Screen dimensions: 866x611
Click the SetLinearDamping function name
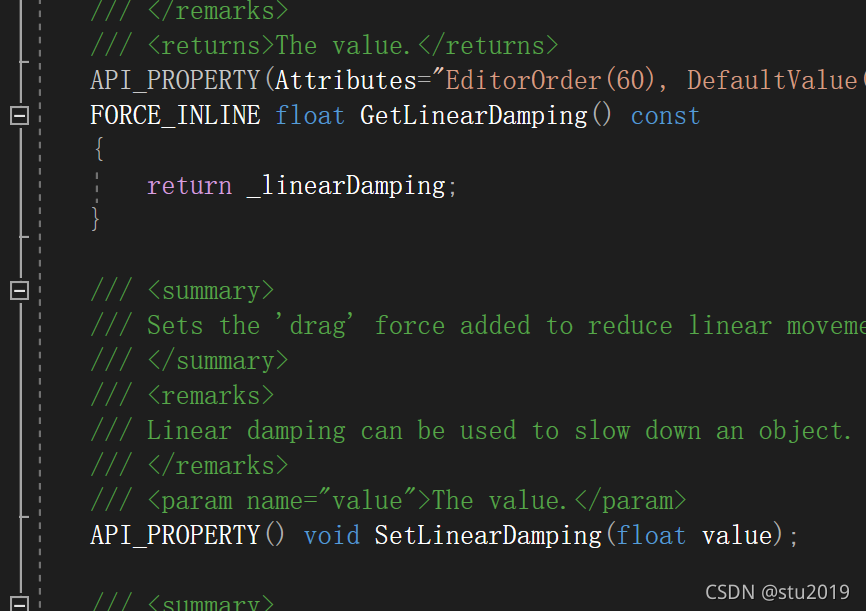[488, 536]
